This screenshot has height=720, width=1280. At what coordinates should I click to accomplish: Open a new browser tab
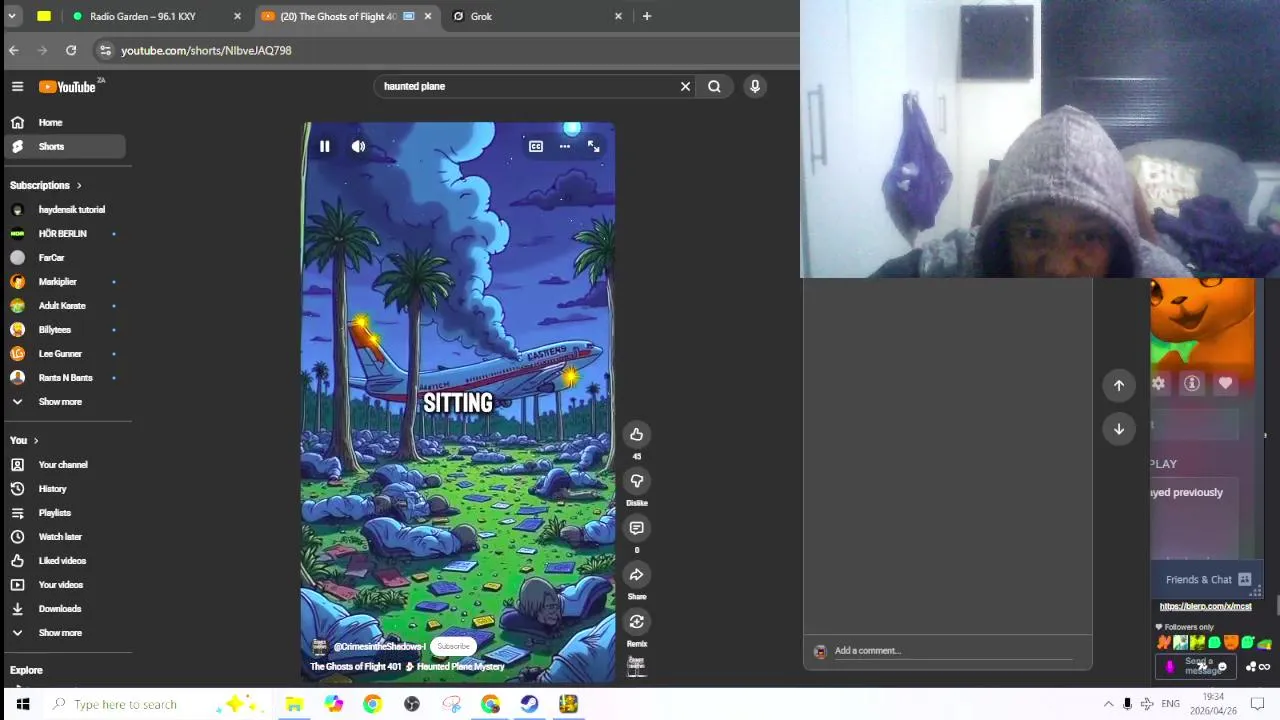pyautogui.click(x=647, y=16)
